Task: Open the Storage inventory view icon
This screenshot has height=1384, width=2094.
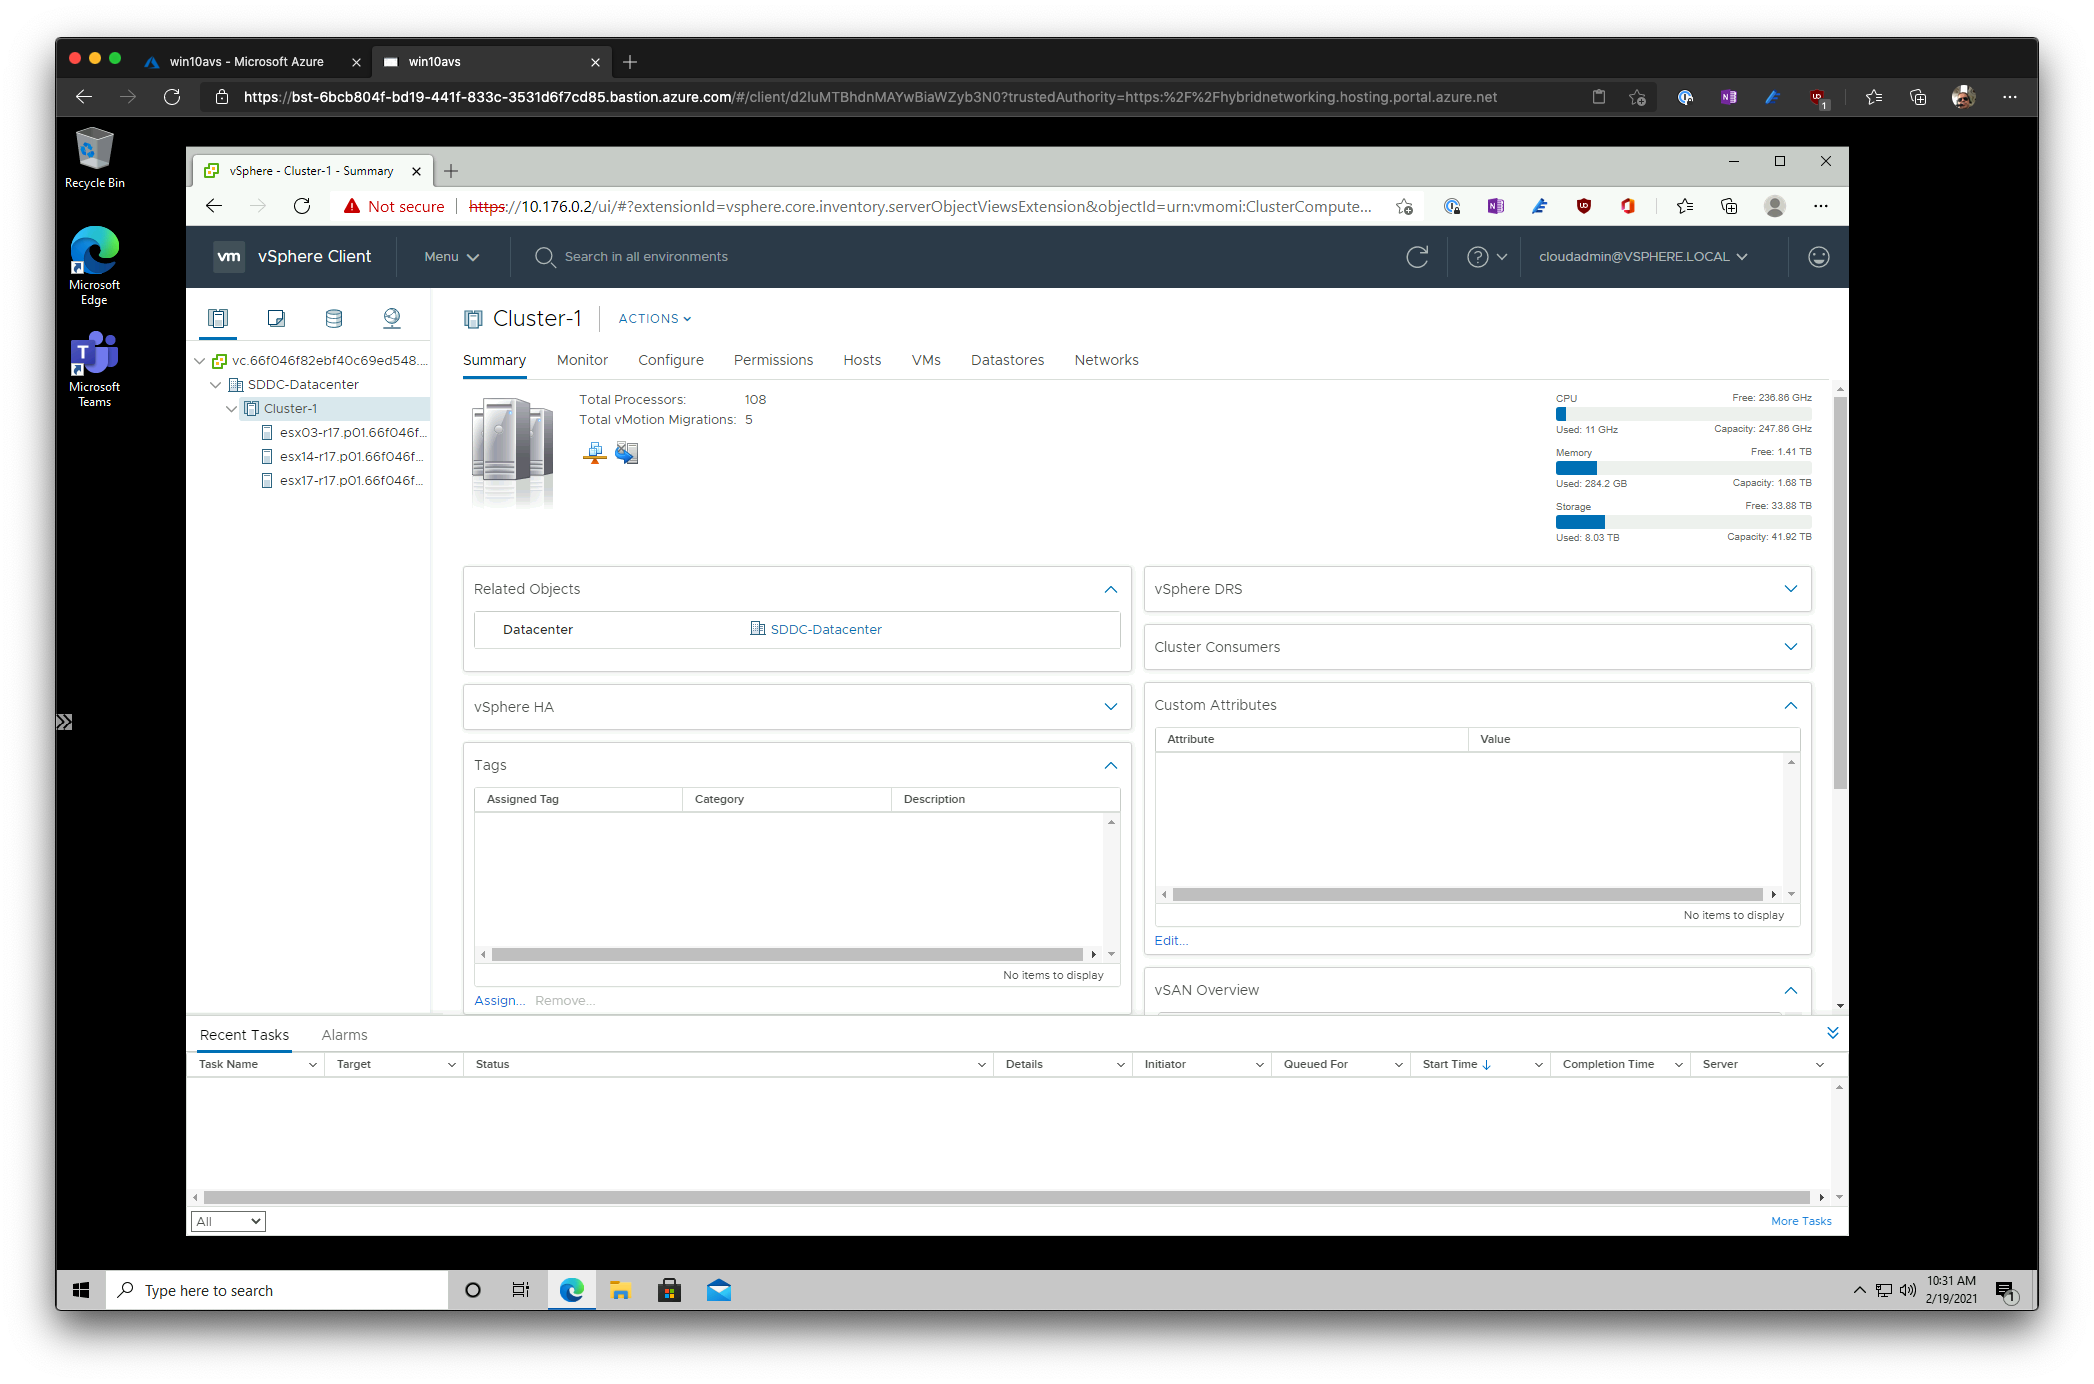Action: (334, 318)
